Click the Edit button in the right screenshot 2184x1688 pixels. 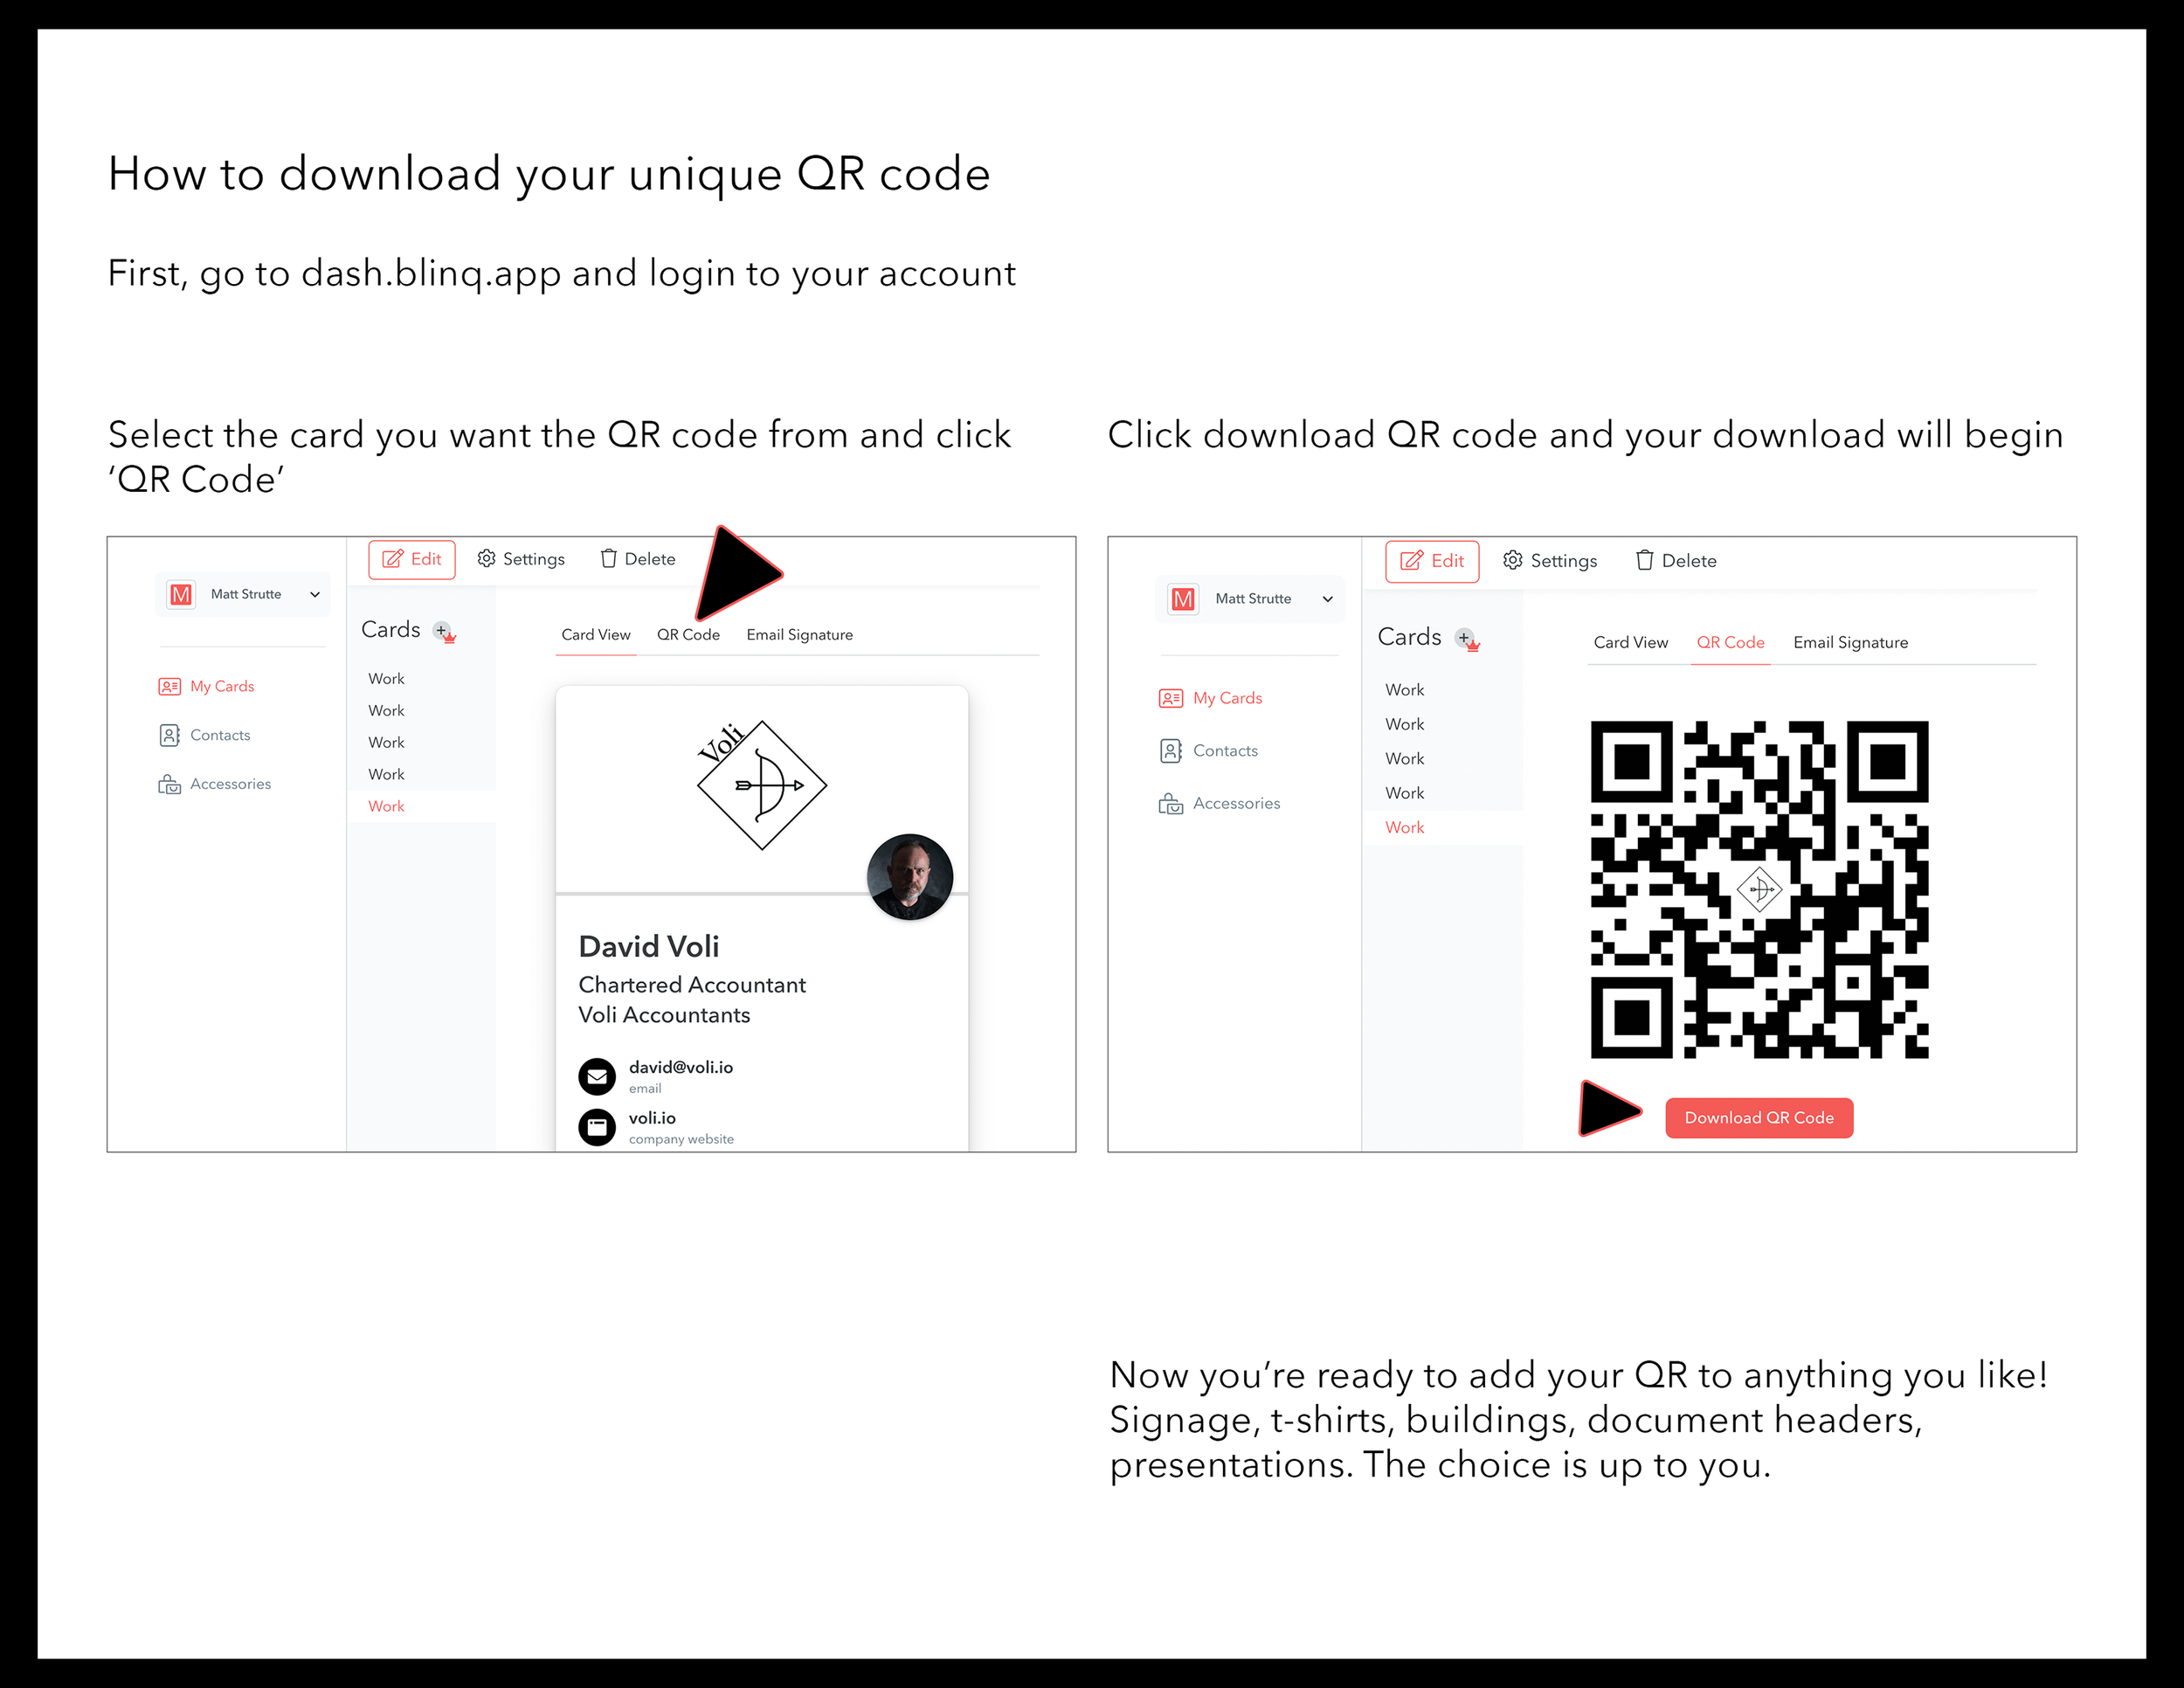click(1432, 561)
